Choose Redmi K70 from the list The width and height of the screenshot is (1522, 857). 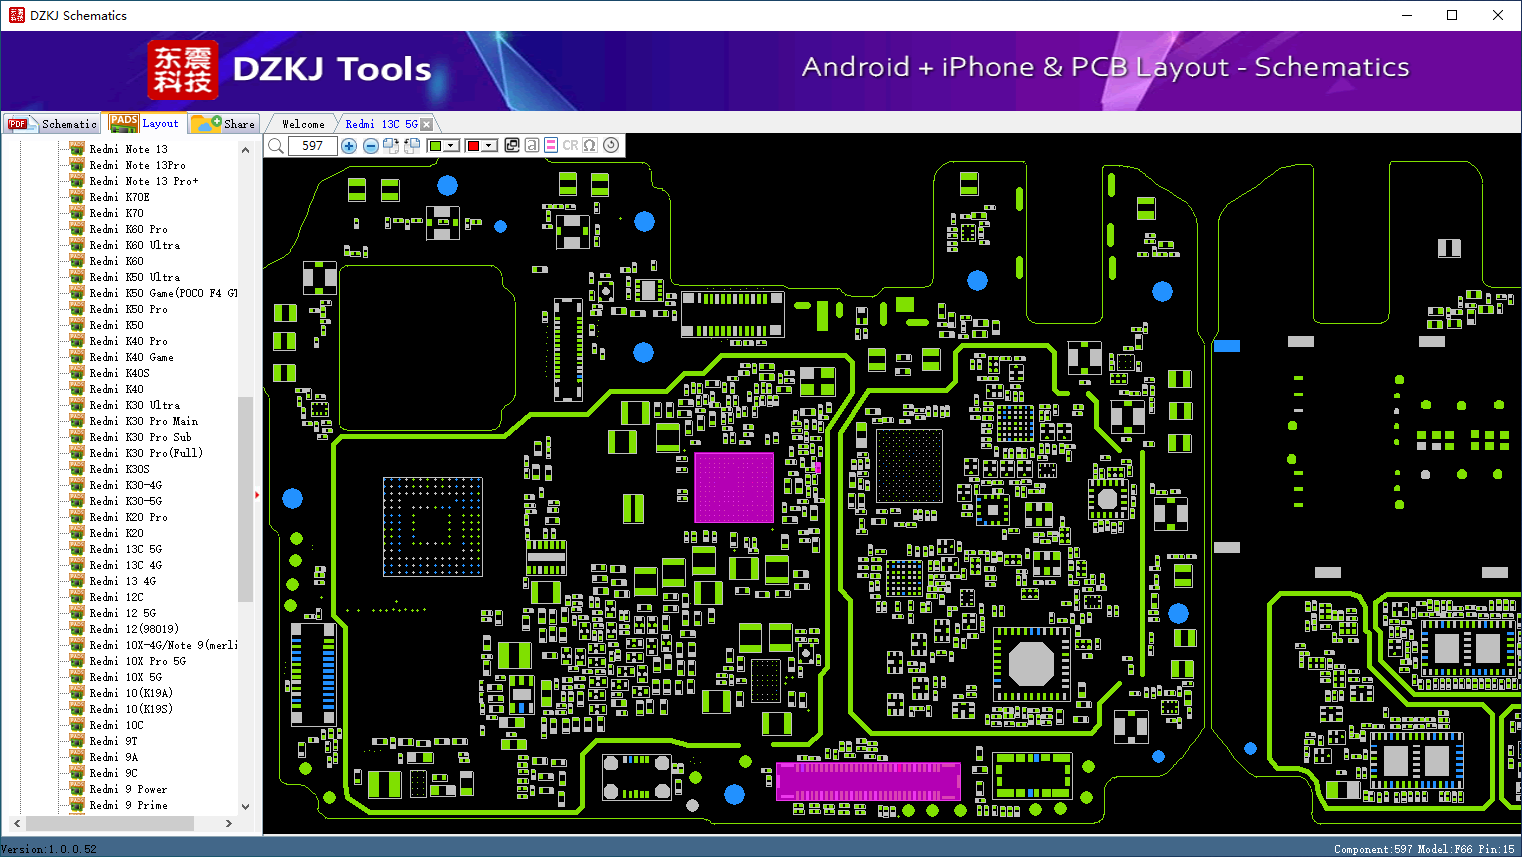point(116,213)
